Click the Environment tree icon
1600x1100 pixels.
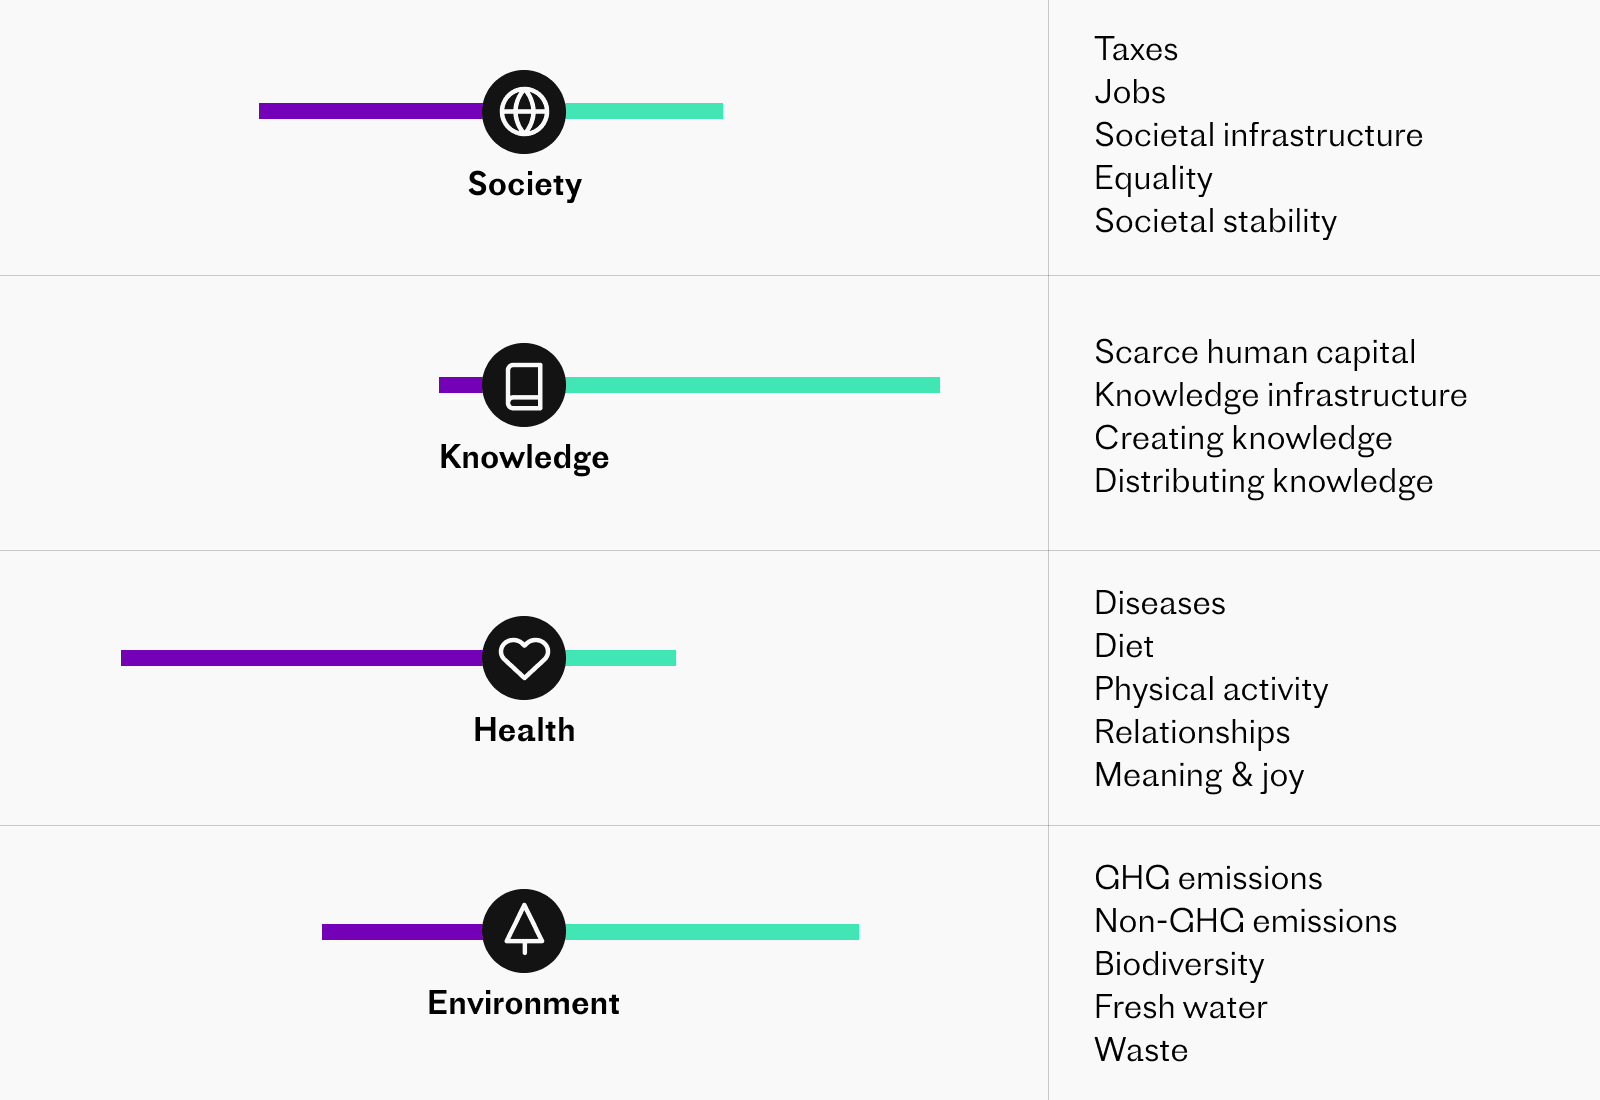pyautogui.click(x=524, y=931)
